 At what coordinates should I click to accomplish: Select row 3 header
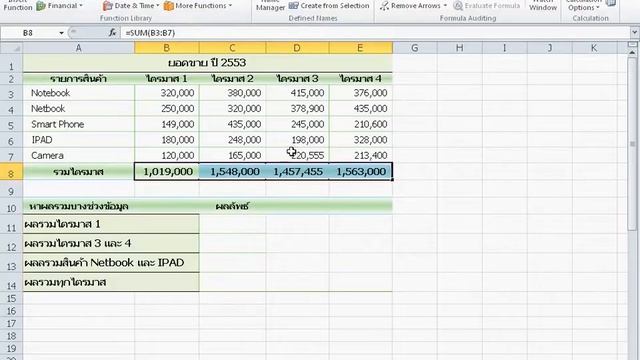(11, 93)
